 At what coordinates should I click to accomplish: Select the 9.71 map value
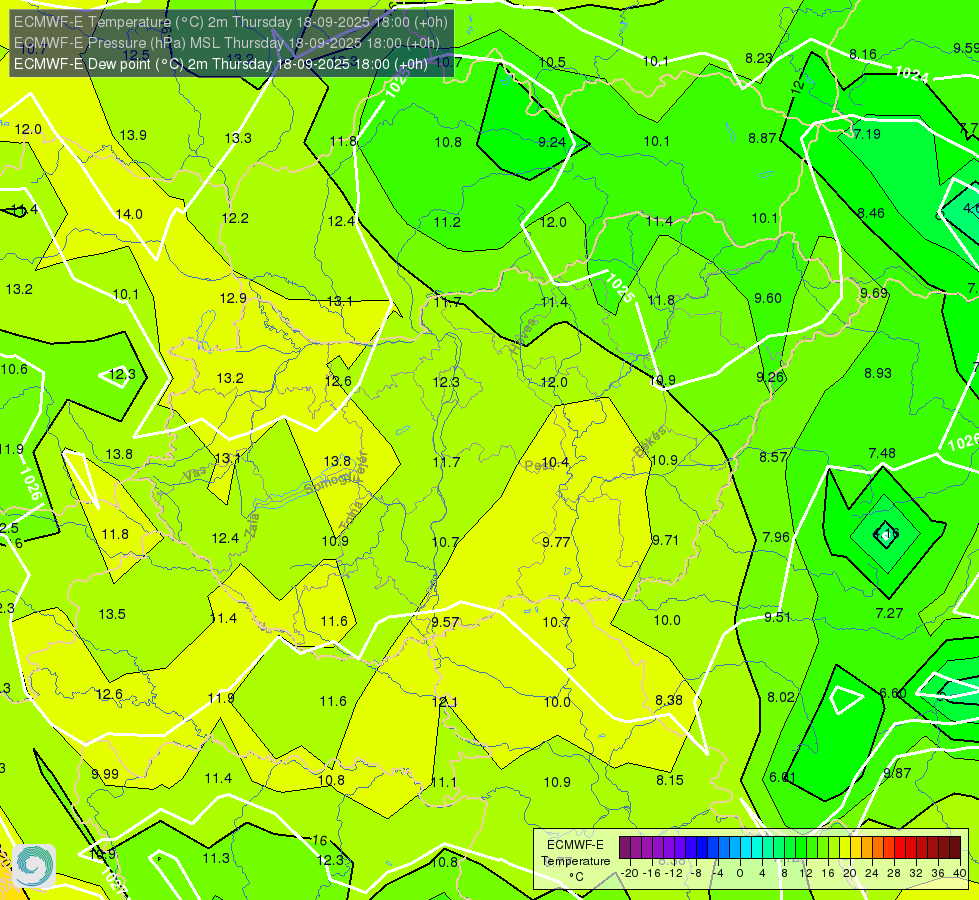click(x=665, y=540)
